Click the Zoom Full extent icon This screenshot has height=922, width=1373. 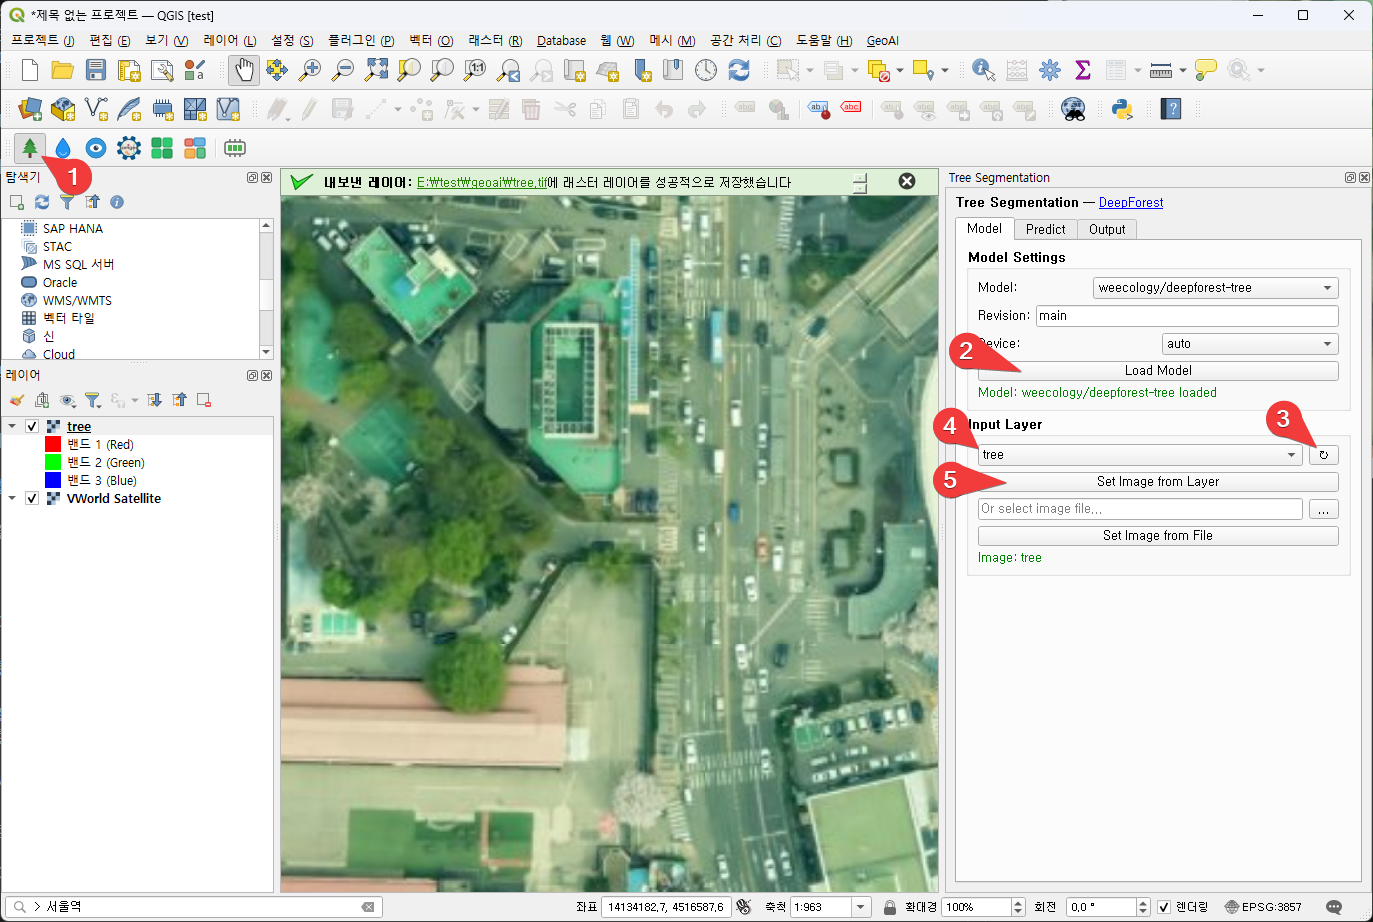pos(376,70)
